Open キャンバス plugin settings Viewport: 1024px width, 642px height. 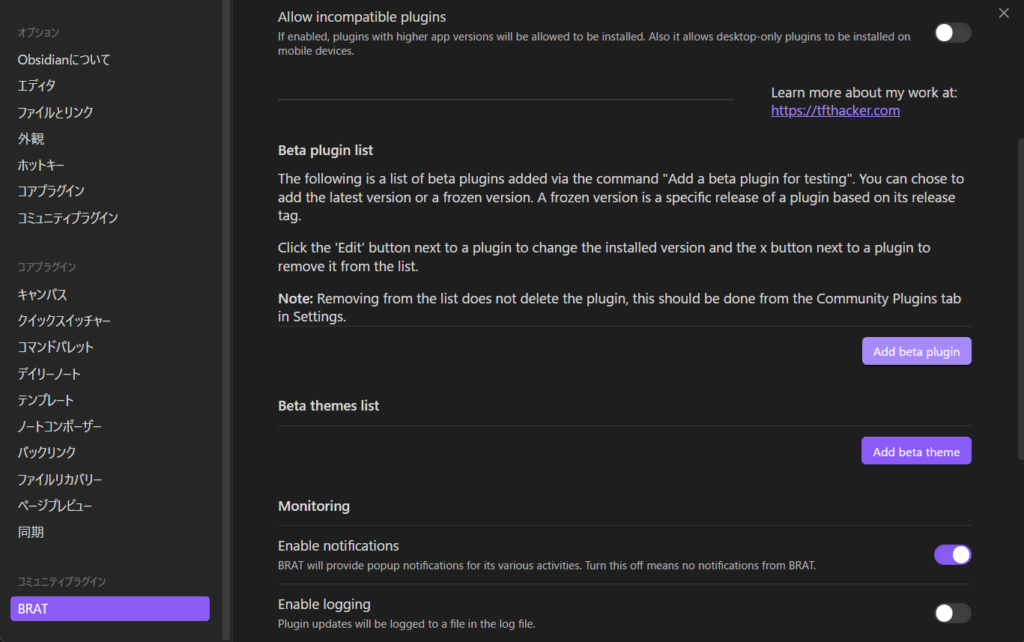[42, 295]
